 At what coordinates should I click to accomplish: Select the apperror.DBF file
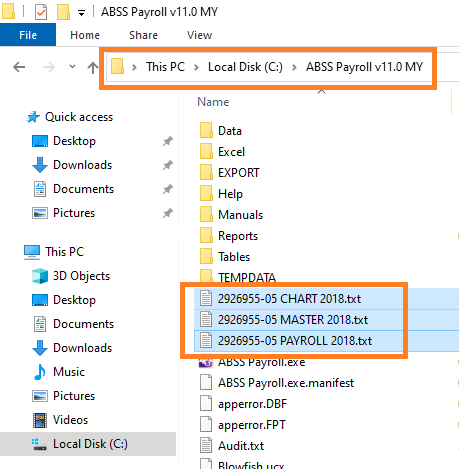tap(252, 404)
